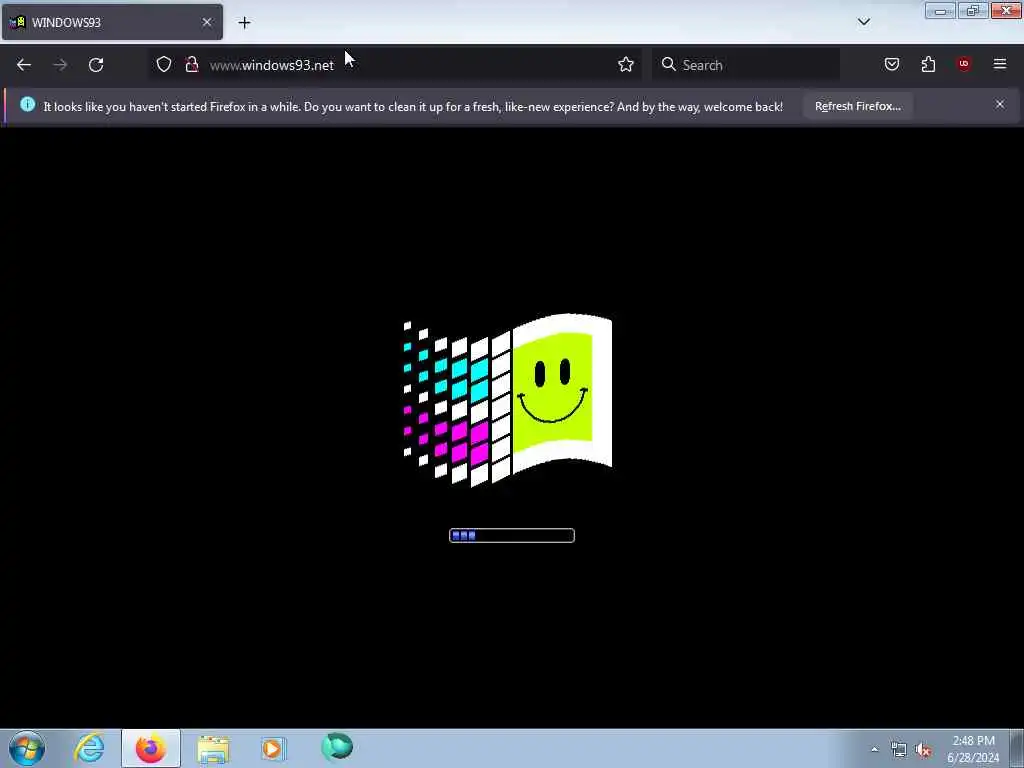This screenshot has height=768, width=1024.
Task: Minimize the Firefox window
Action: click(x=940, y=11)
